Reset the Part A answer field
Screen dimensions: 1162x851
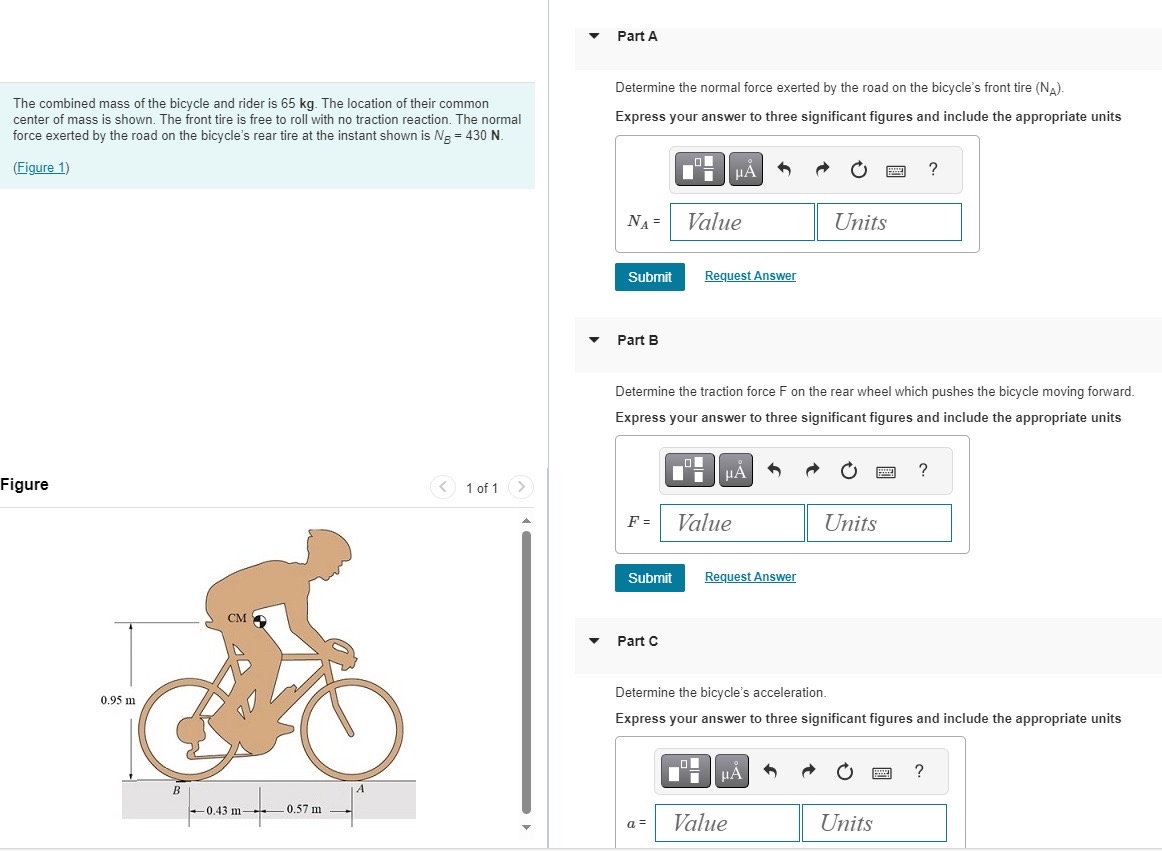pyautogui.click(x=858, y=170)
